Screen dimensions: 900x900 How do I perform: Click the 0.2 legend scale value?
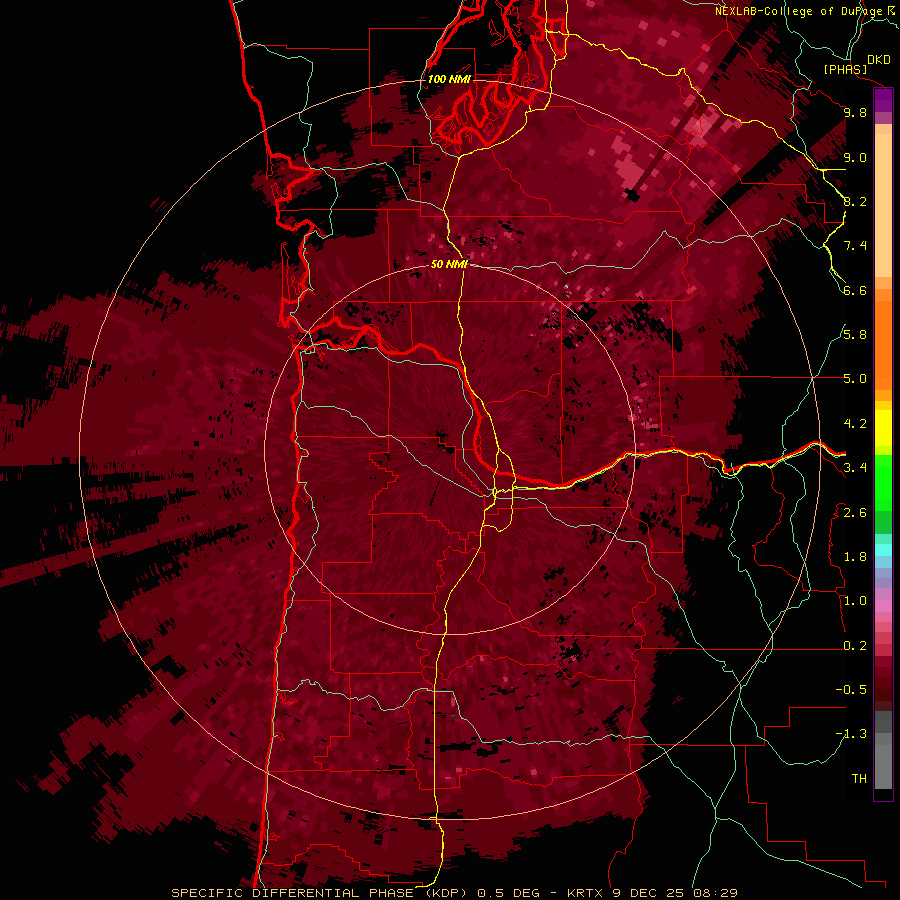(x=855, y=646)
